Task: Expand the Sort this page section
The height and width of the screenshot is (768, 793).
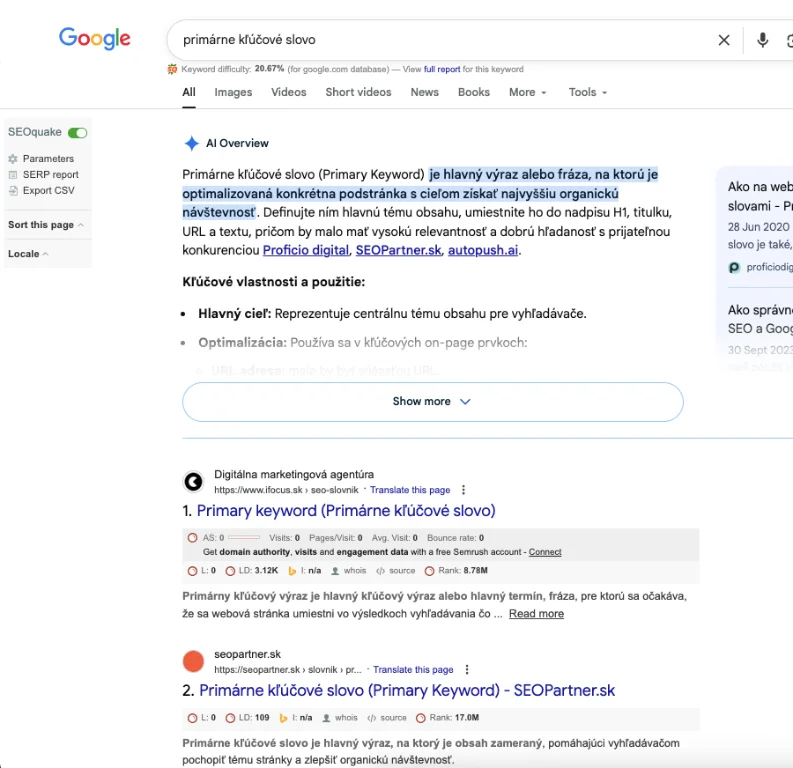Action: coord(46,225)
